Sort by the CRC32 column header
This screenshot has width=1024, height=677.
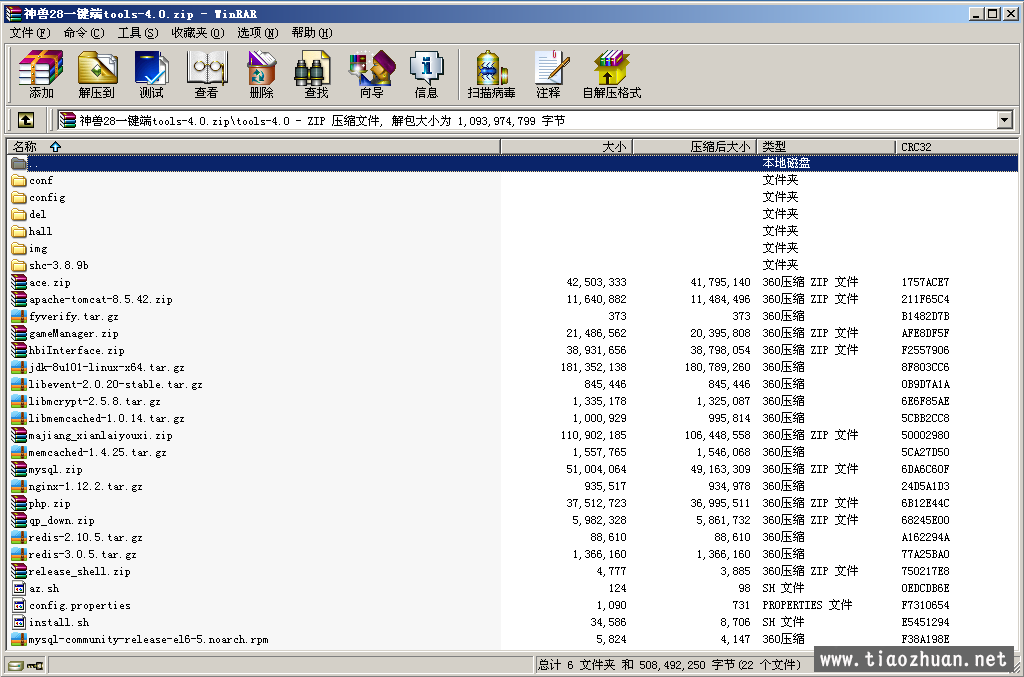pyautogui.click(x=956, y=147)
